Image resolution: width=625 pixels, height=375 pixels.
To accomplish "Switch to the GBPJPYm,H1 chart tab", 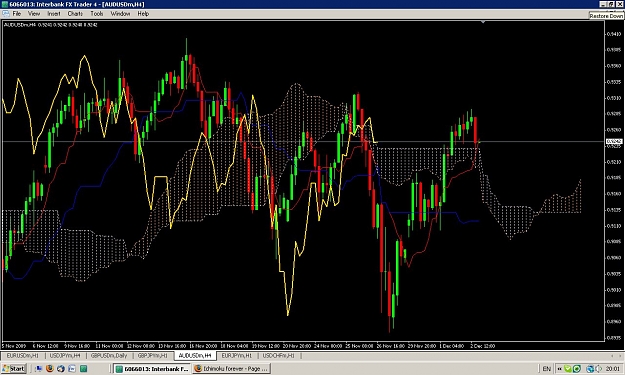I will pyautogui.click(x=153, y=355).
